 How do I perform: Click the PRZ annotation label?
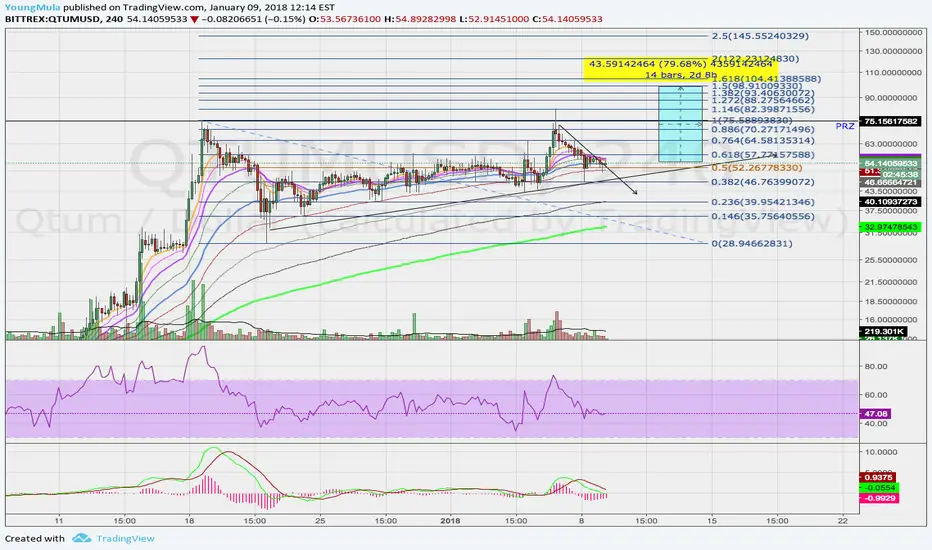pos(845,126)
